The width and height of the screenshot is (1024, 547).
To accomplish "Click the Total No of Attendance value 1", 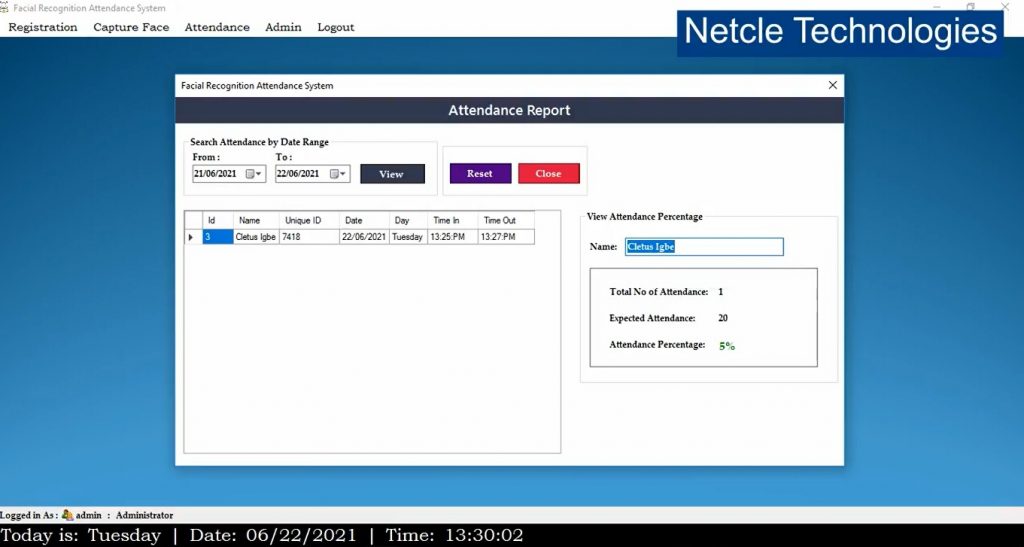I will (721, 292).
